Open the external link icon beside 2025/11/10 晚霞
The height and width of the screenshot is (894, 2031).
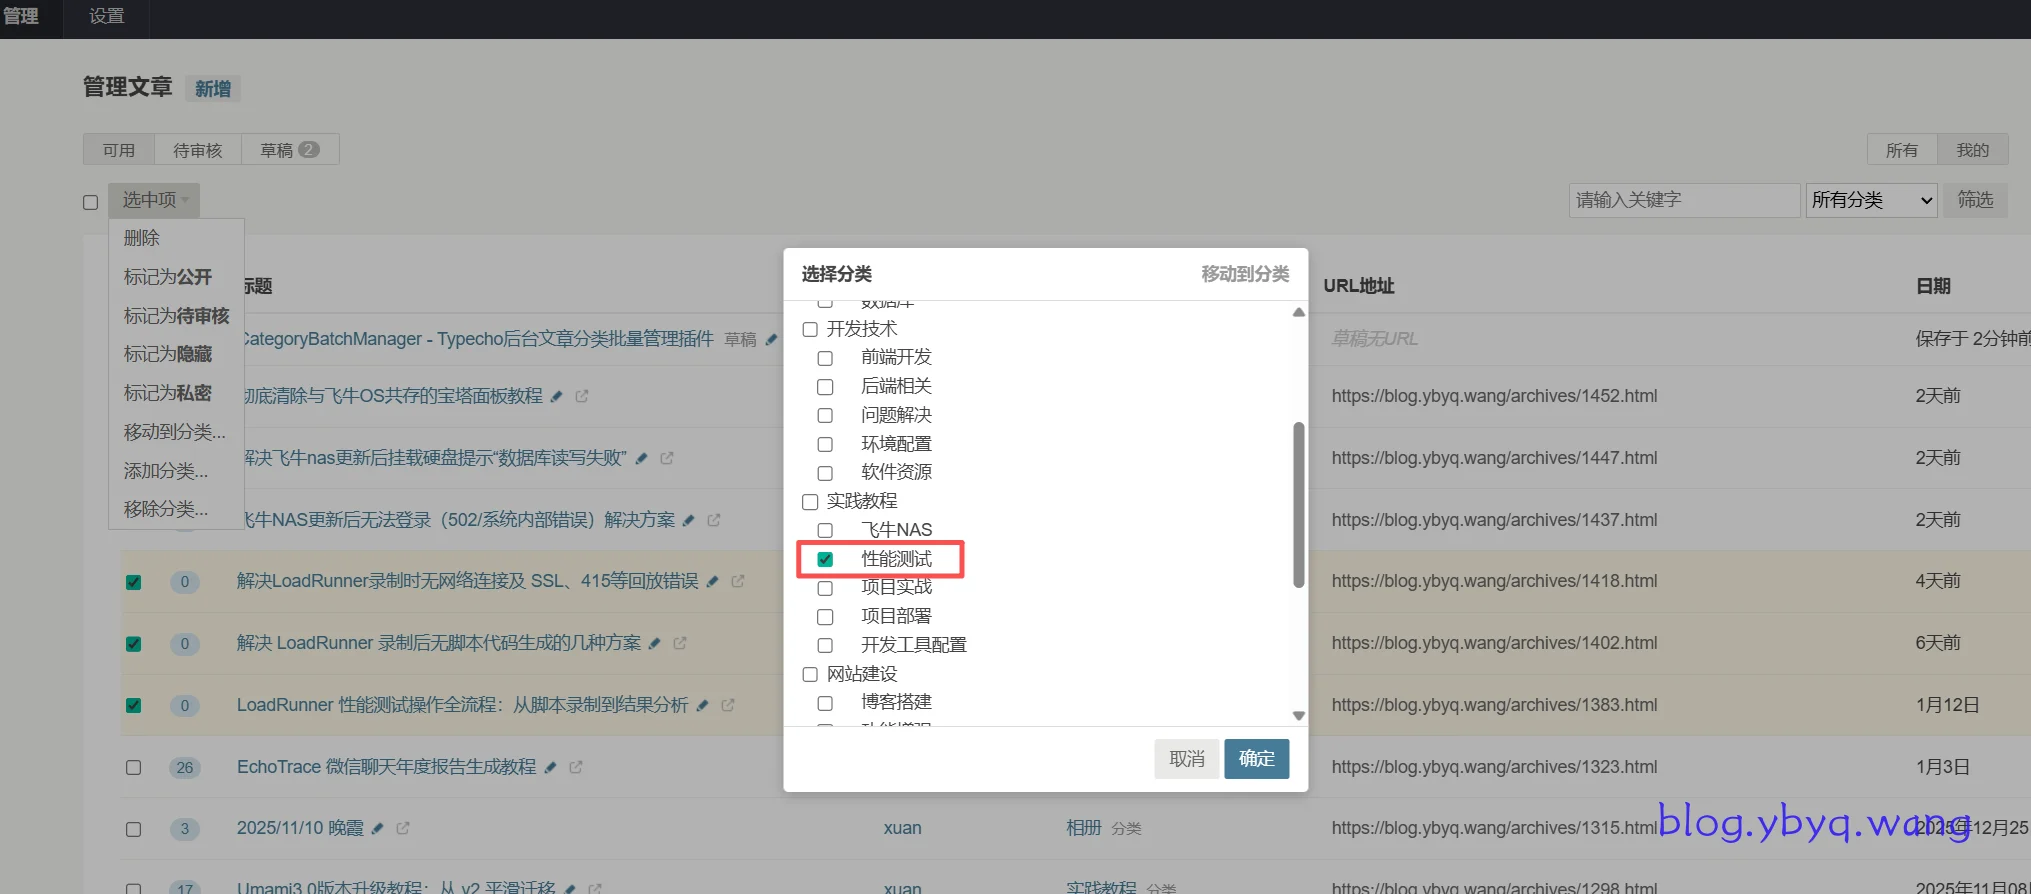(x=403, y=828)
